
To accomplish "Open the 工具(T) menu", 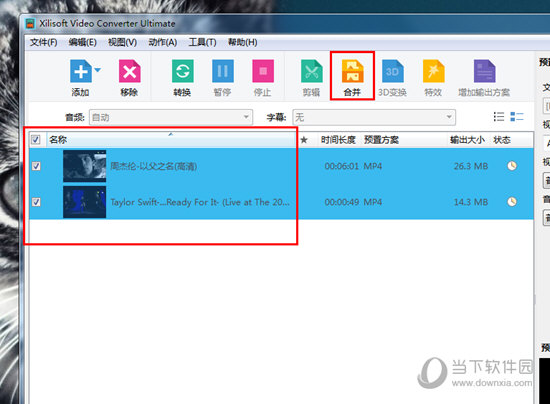I will 202,42.
